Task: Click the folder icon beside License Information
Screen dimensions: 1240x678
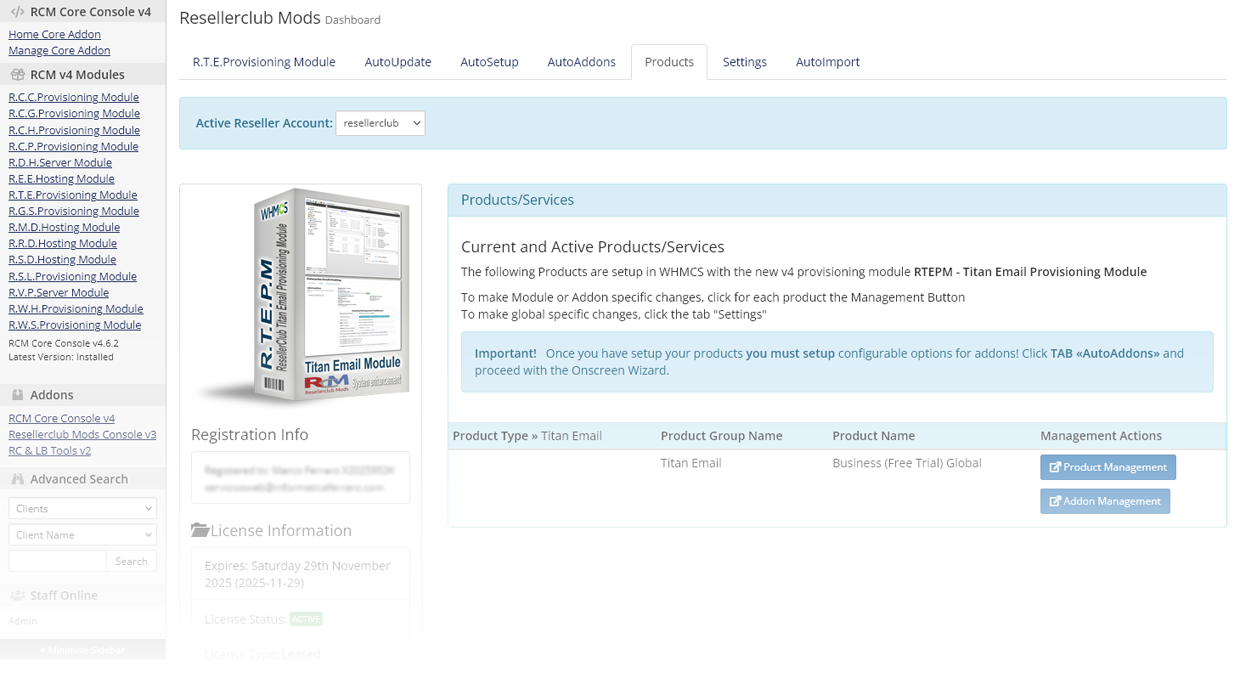Action: pos(200,530)
